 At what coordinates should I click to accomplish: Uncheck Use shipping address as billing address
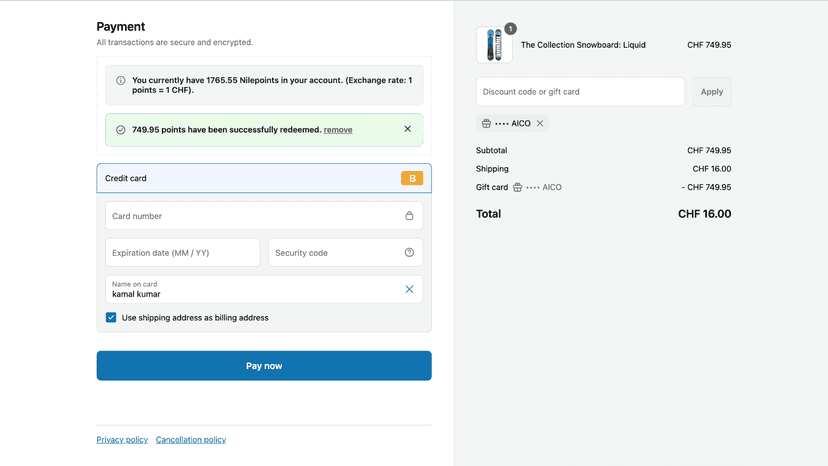[111, 318]
